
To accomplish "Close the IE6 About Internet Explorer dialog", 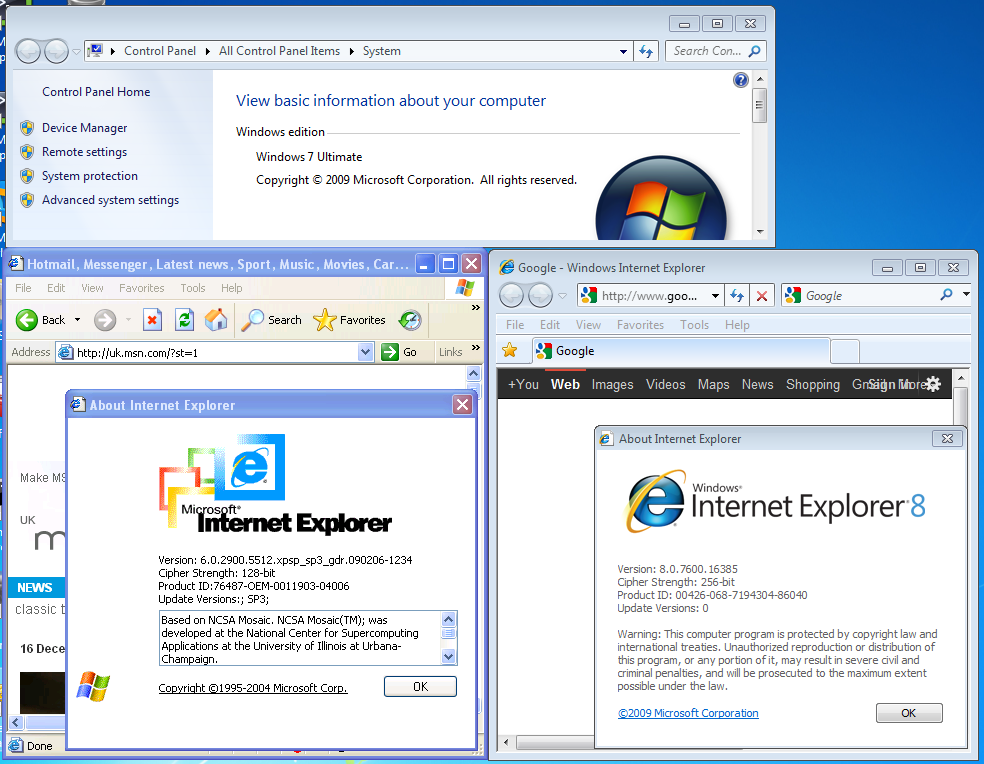I will (463, 405).
